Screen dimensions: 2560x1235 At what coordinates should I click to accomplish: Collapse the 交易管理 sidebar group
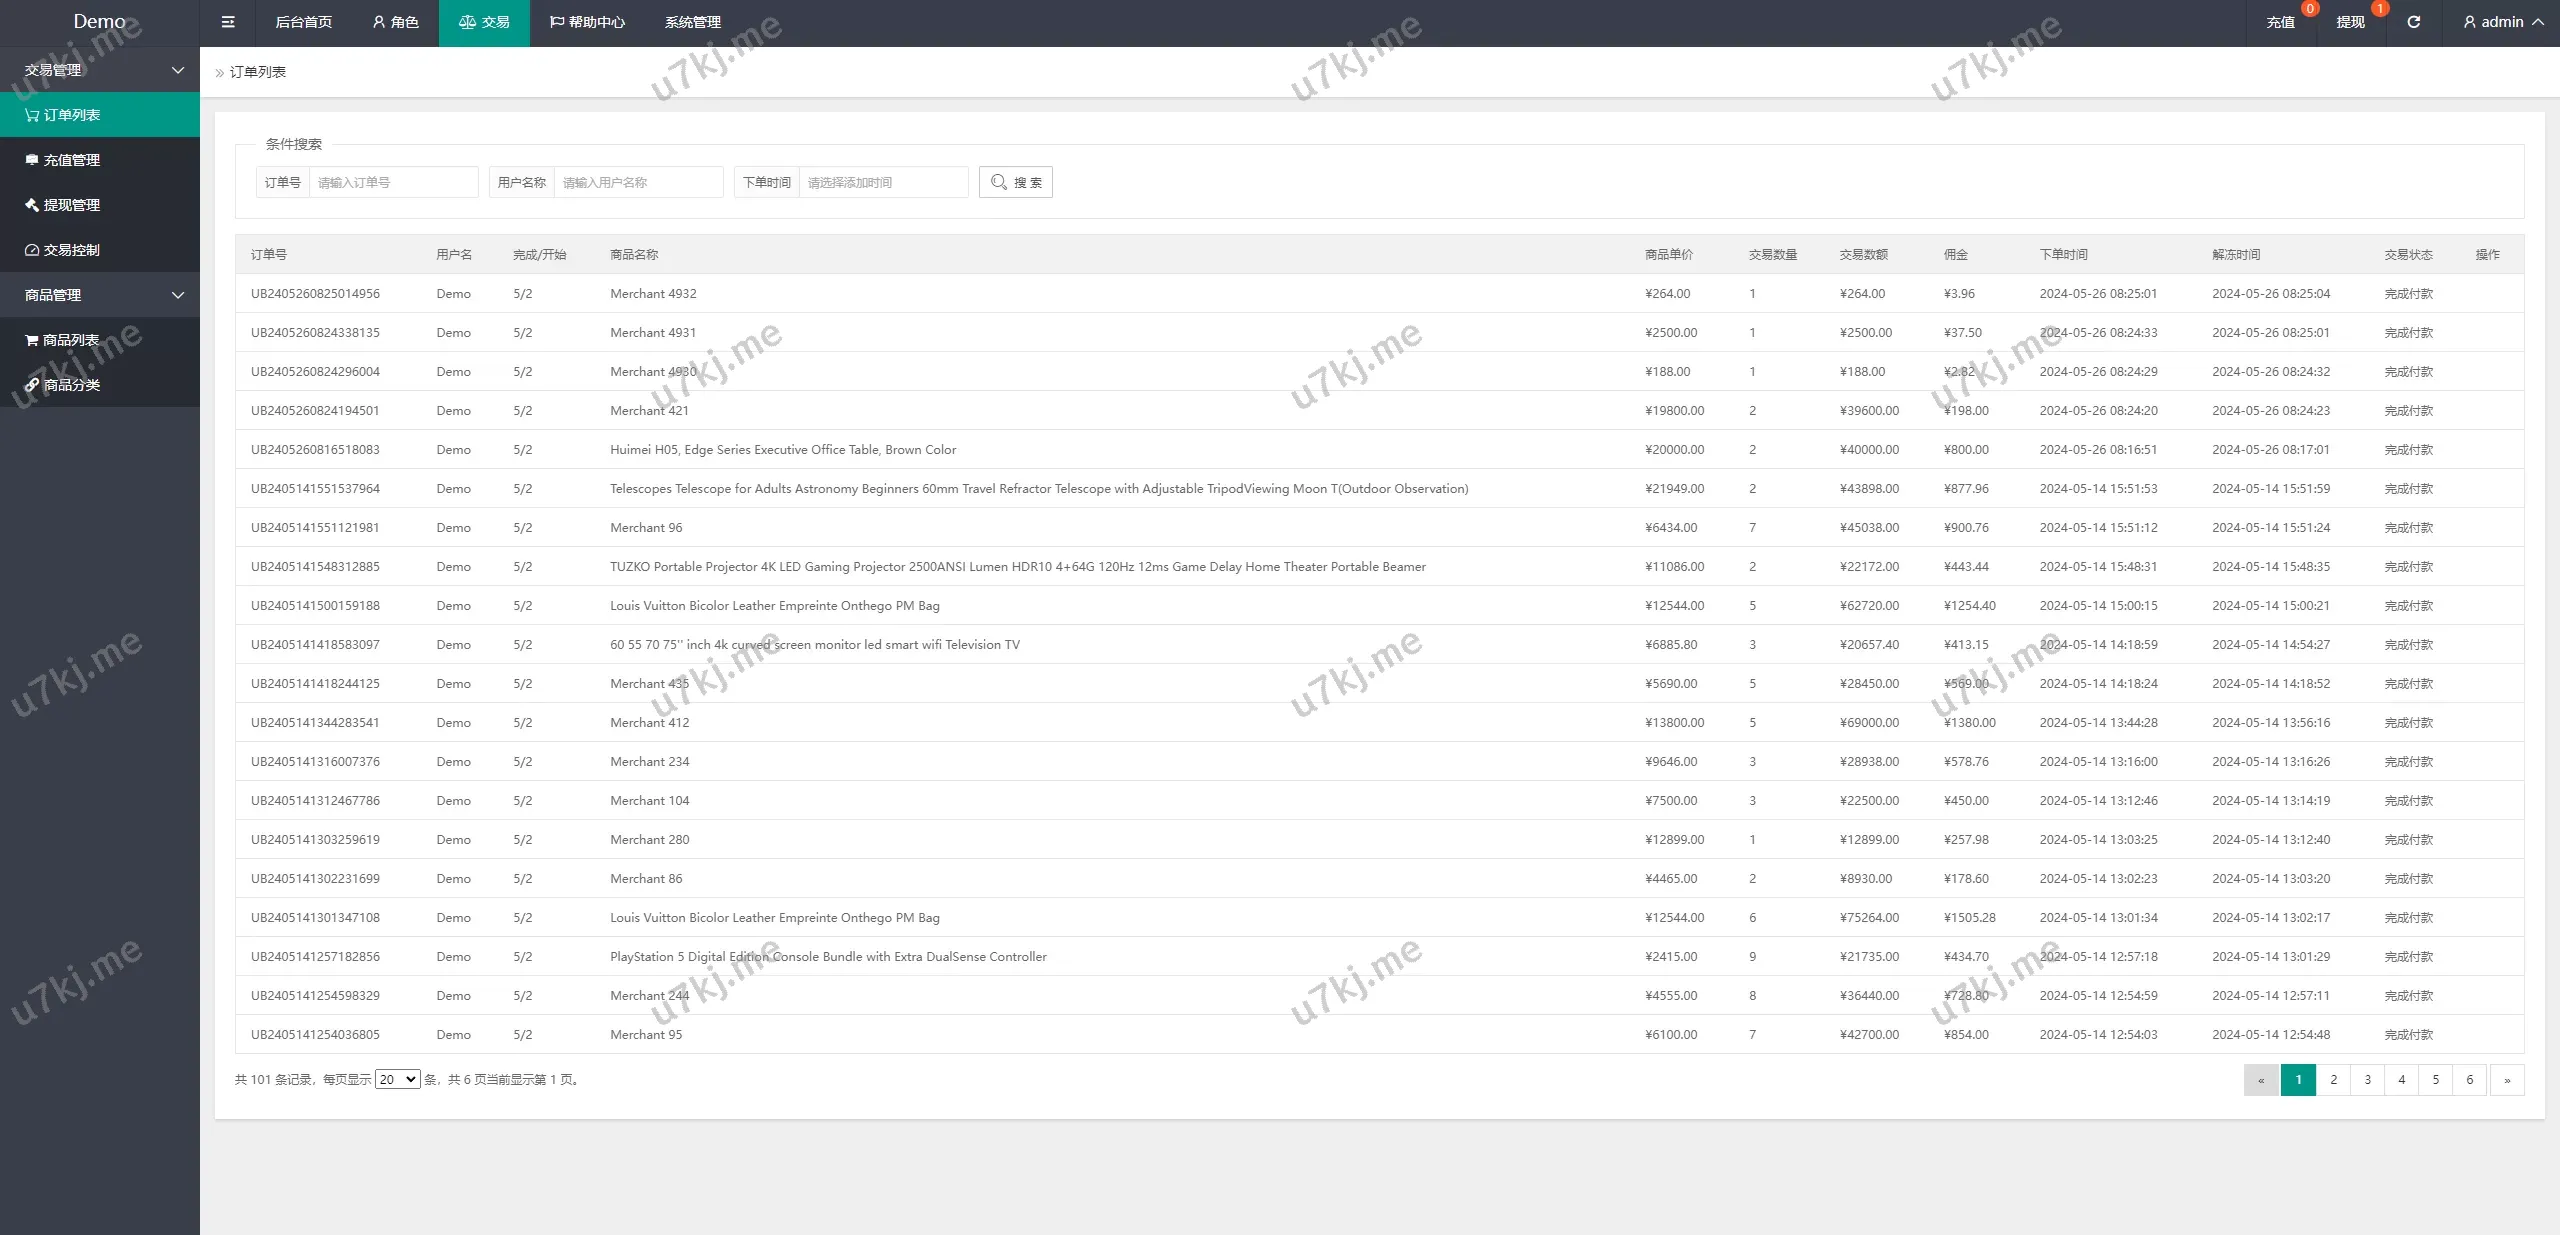click(178, 70)
